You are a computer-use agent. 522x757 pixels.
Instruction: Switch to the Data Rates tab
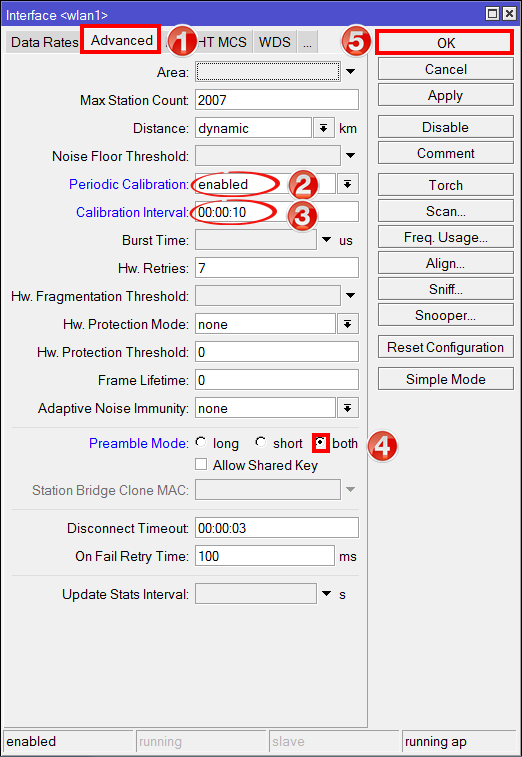click(x=43, y=42)
